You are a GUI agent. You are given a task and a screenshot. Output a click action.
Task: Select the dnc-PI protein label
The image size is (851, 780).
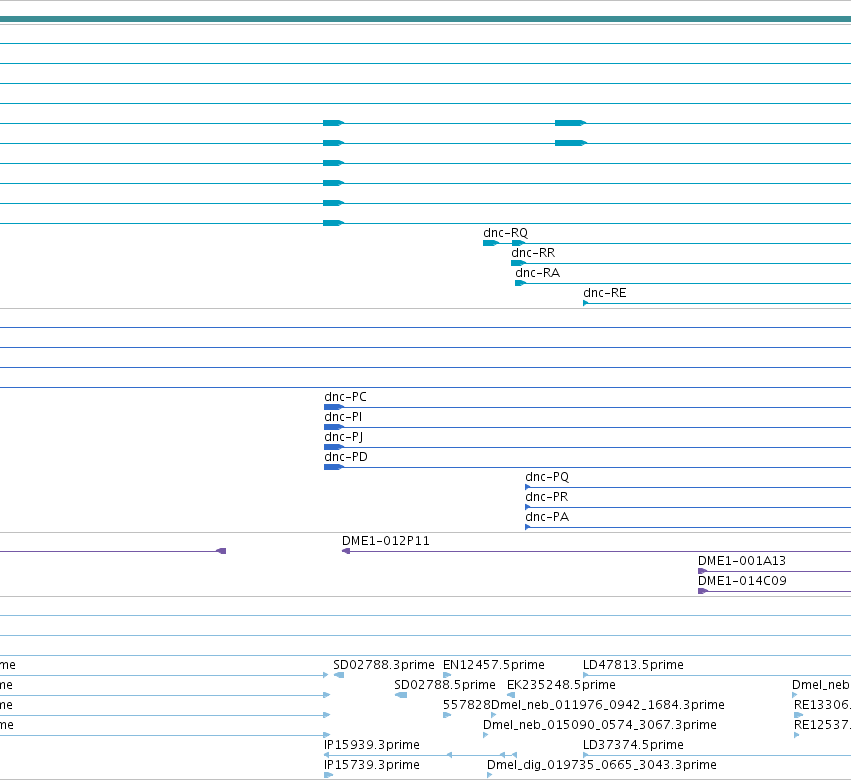click(343, 417)
